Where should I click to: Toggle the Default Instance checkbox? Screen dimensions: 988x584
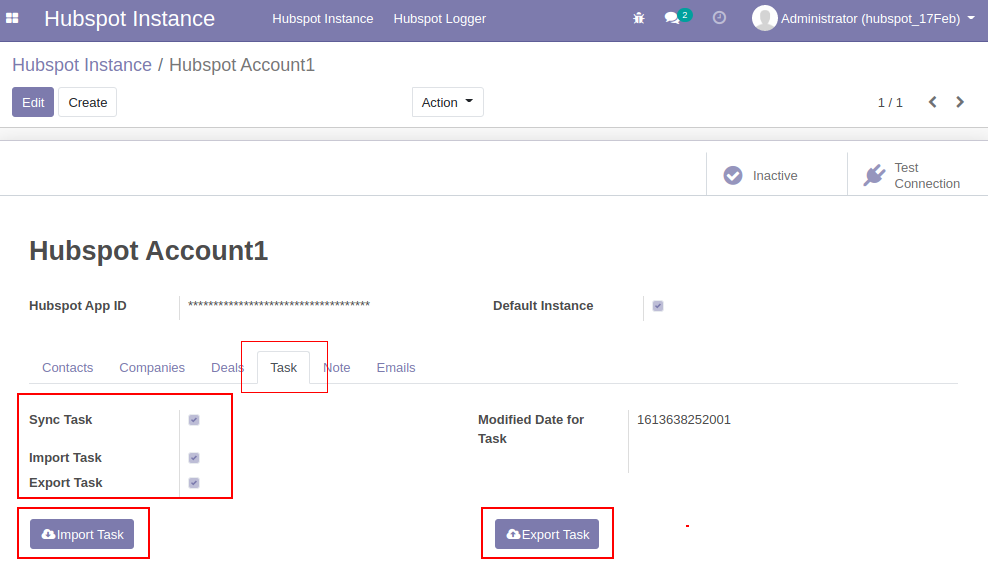pos(658,306)
